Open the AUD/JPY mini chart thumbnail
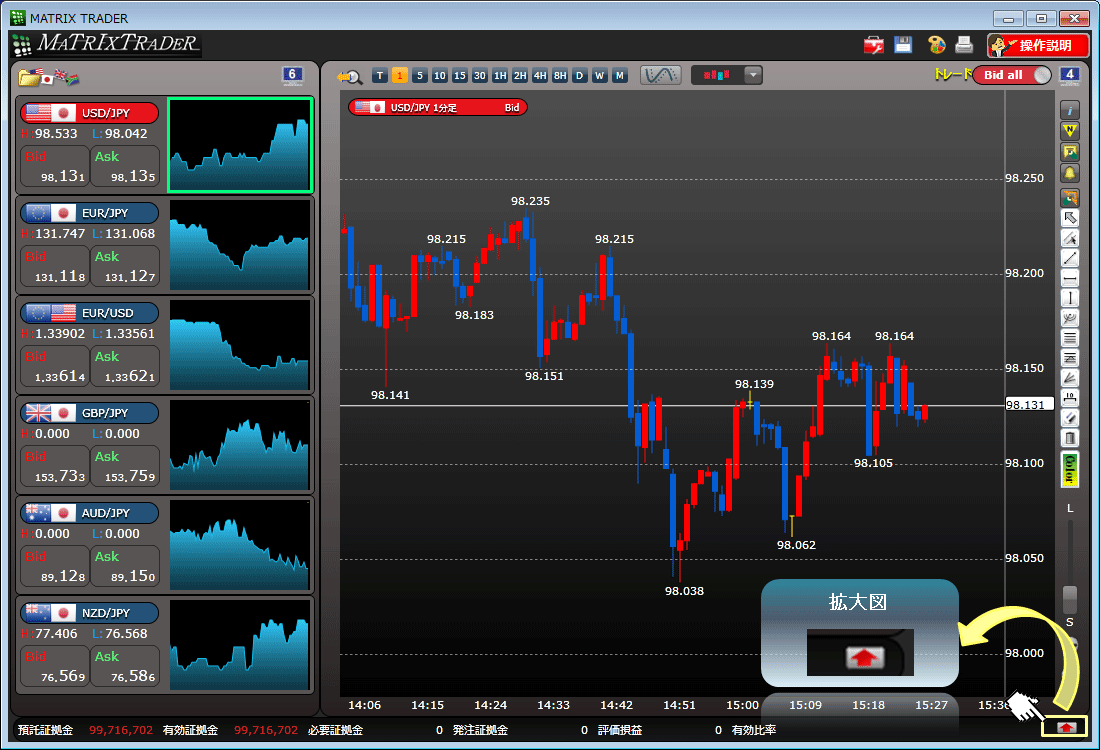 click(x=240, y=544)
